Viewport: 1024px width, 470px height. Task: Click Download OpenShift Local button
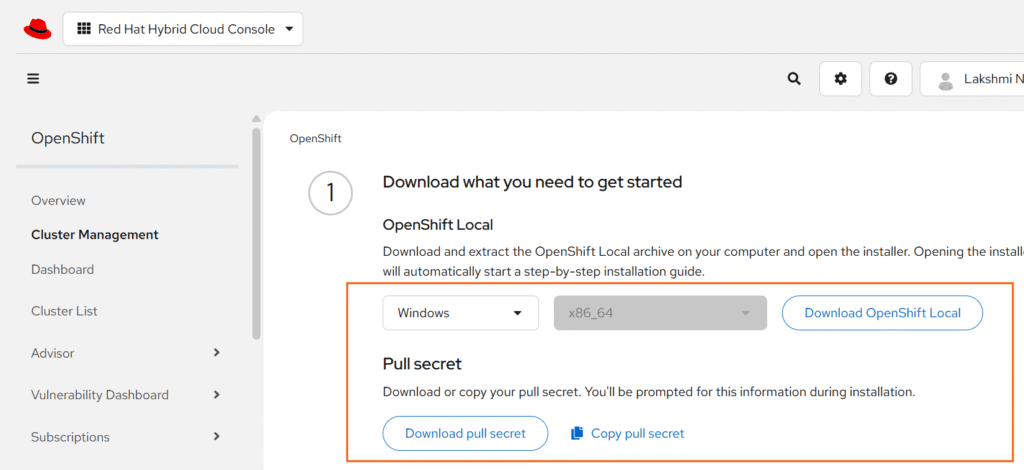point(882,313)
